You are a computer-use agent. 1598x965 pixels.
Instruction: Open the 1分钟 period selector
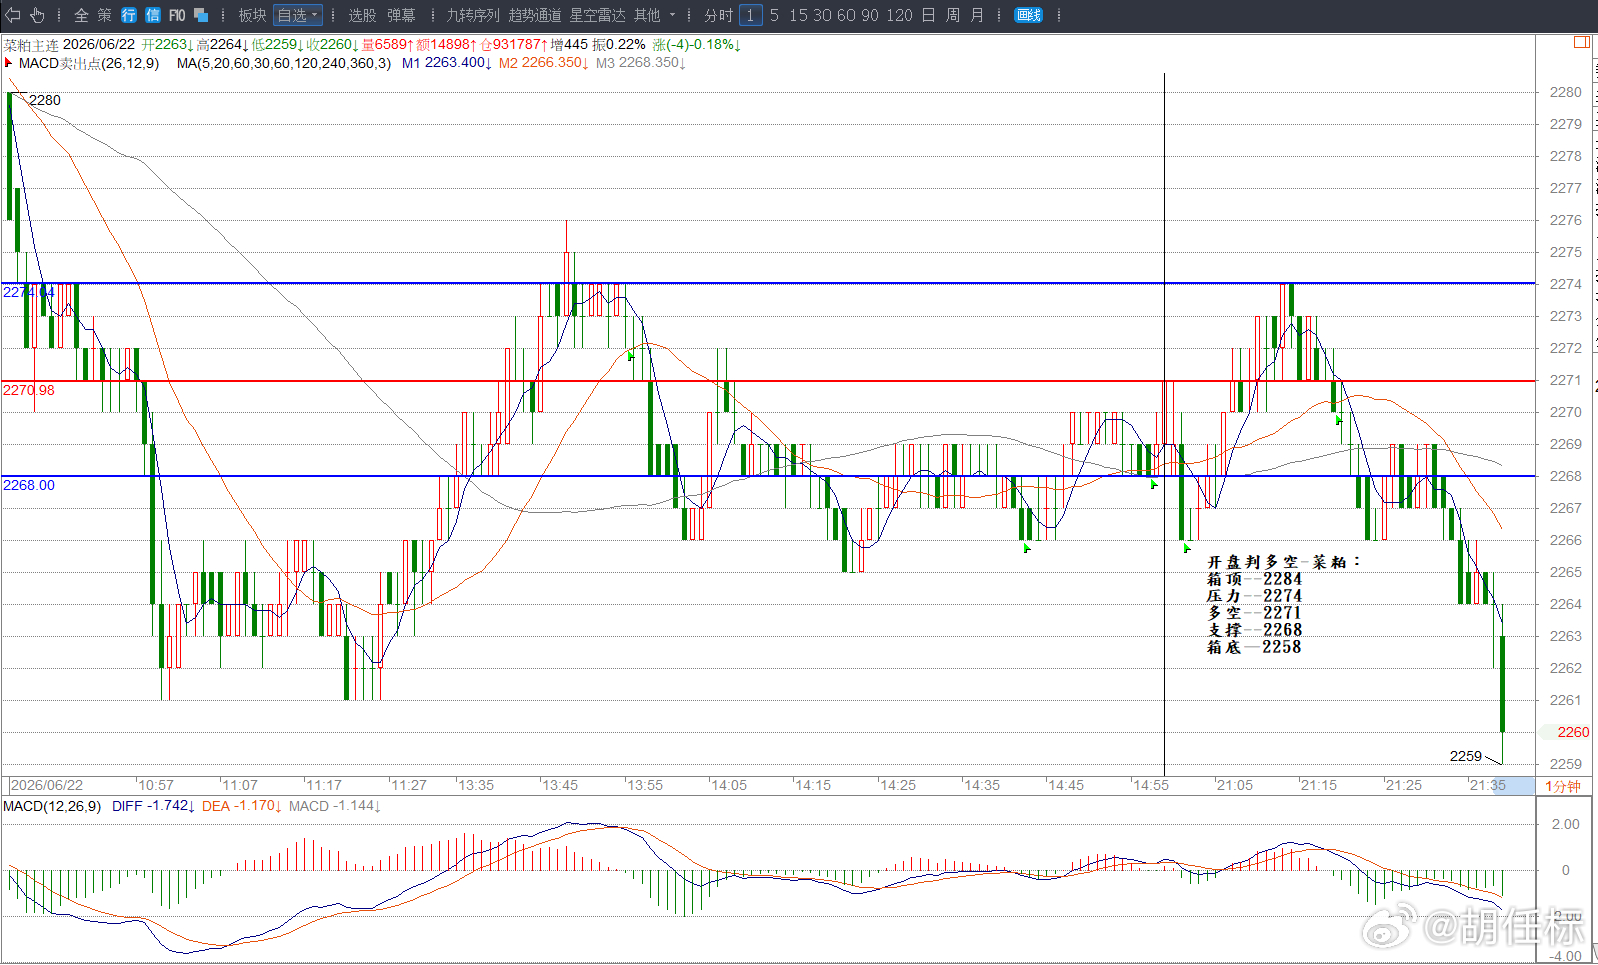(1563, 786)
